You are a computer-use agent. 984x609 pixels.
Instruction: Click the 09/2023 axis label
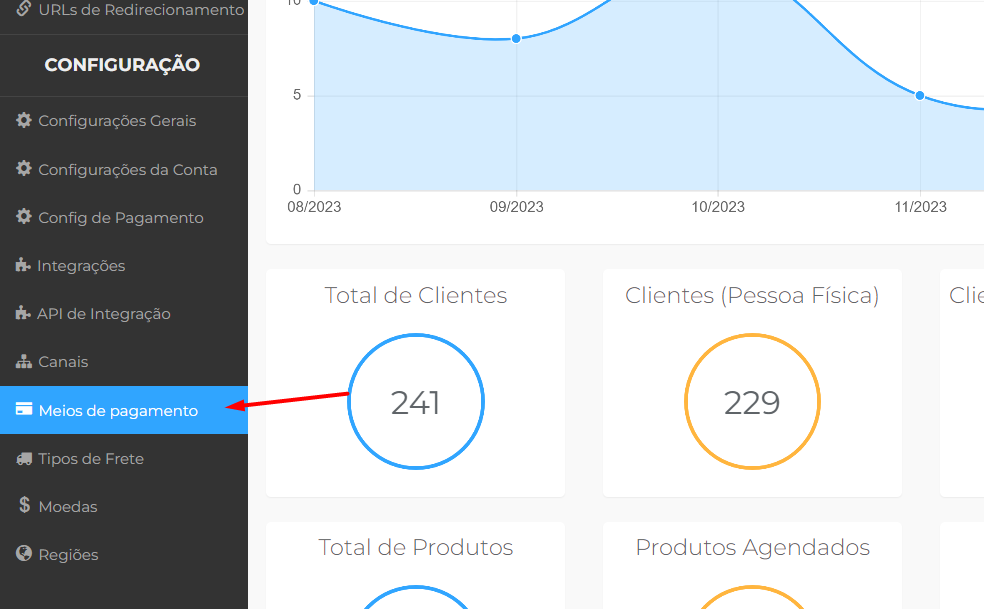click(x=516, y=207)
